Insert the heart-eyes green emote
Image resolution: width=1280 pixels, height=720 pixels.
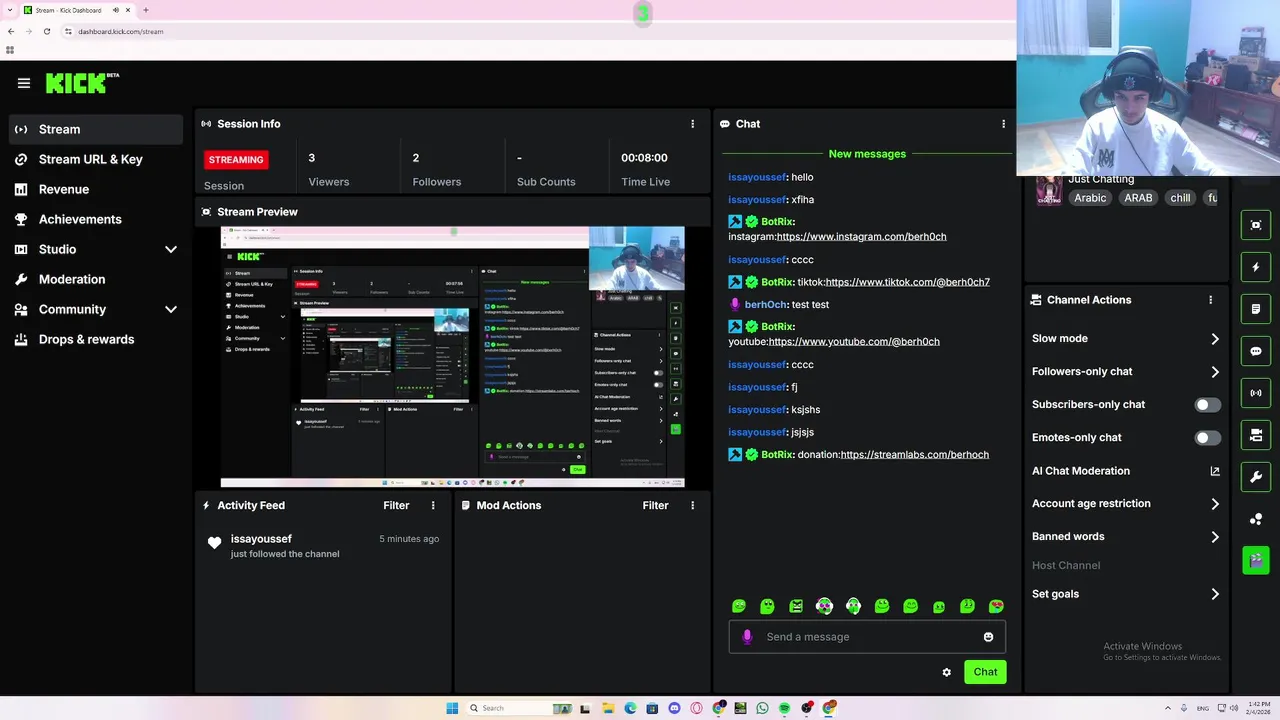[996, 606]
